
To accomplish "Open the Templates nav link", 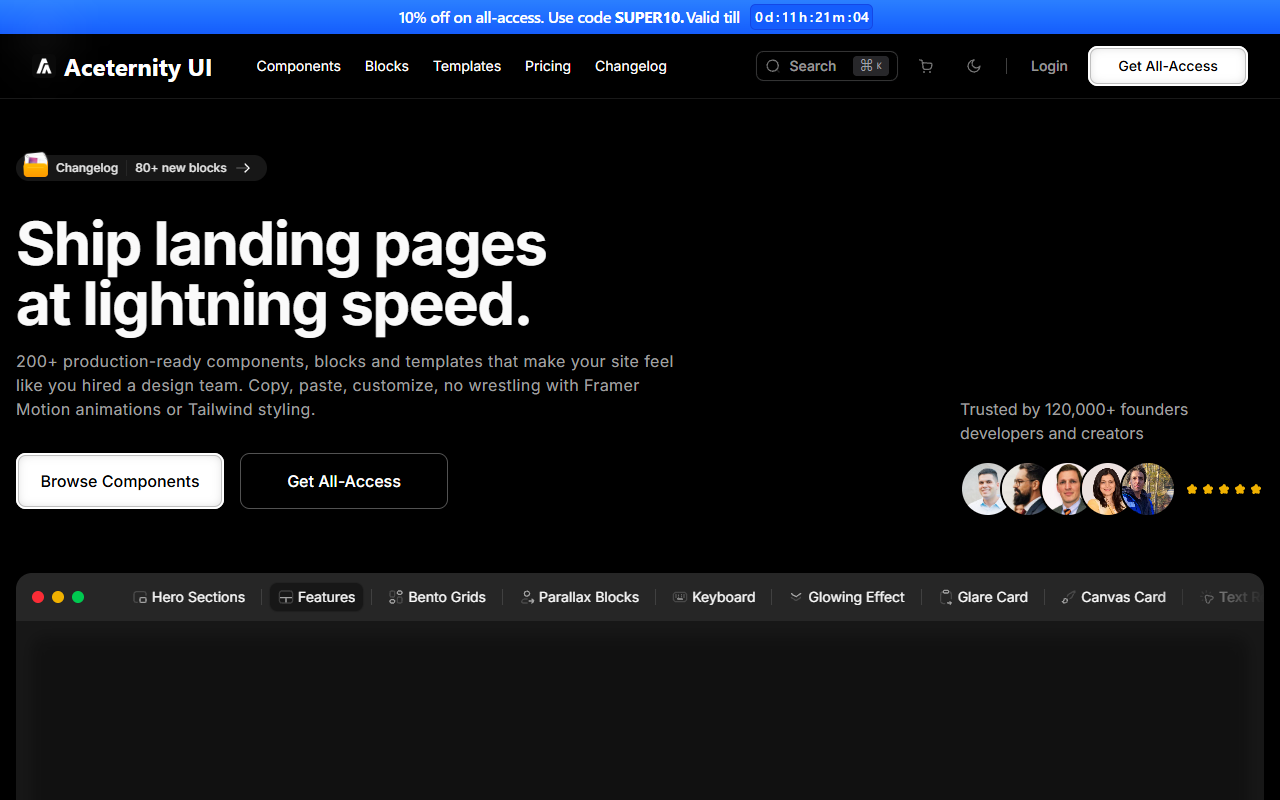I will [x=466, y=66].
